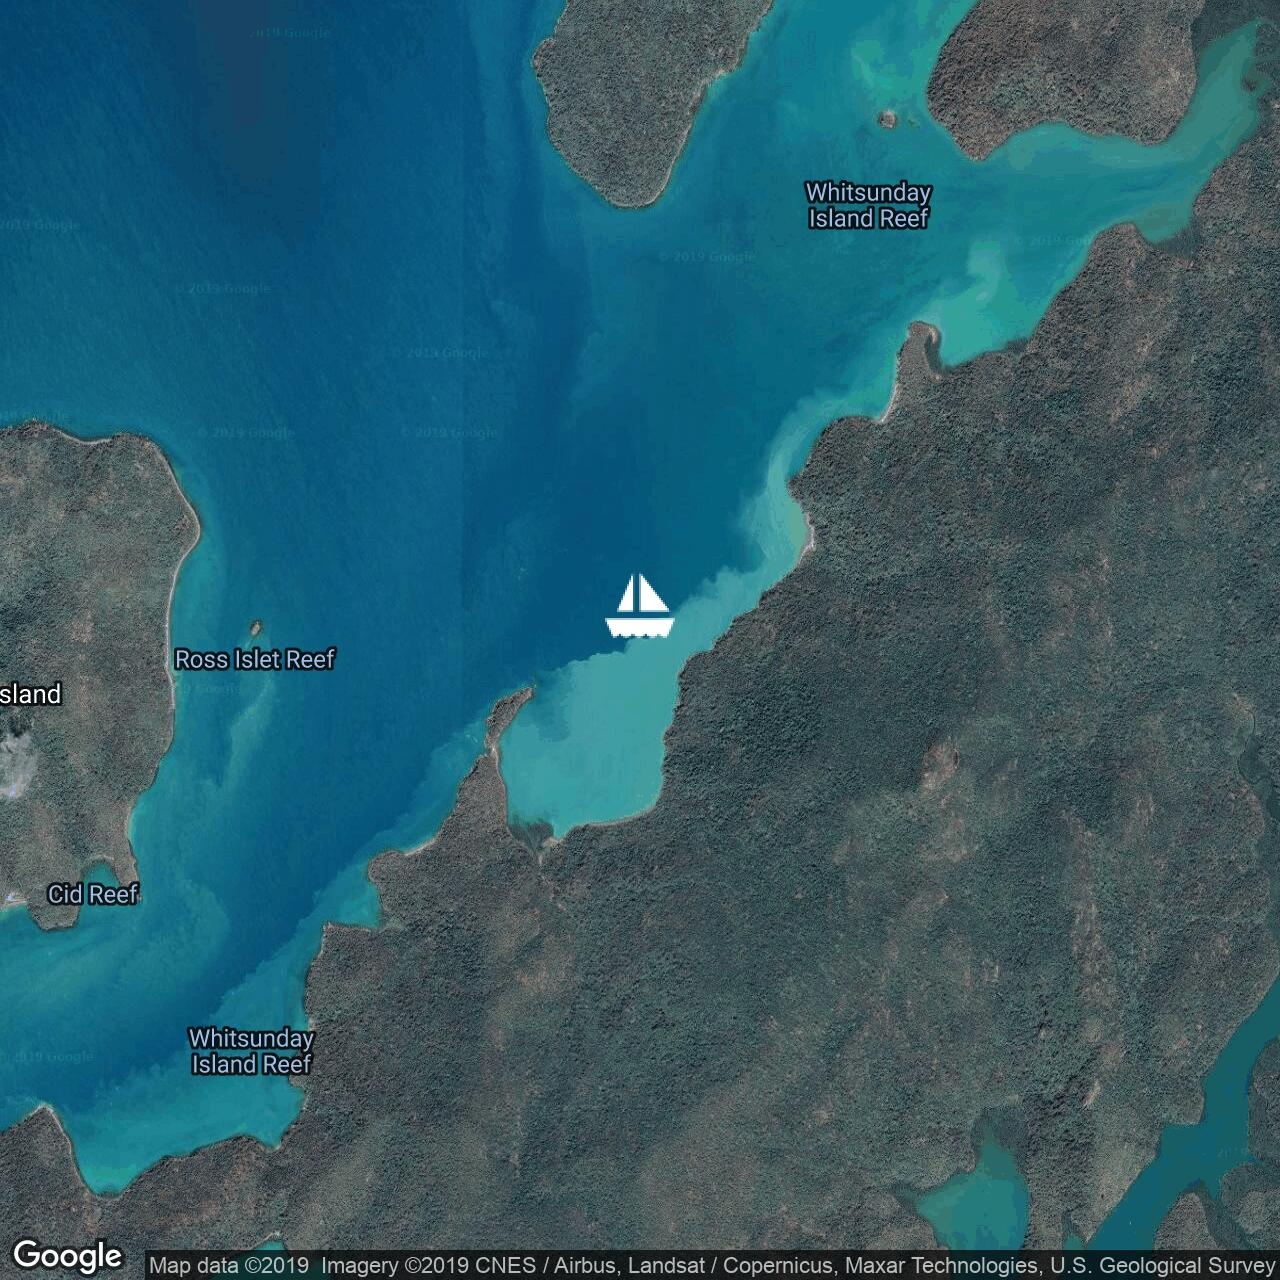The height and width of the screenshot is (1280, 1280).
Task: Select the Cid Reef map label
Action: pyautogui.click(x=92, y=894)
